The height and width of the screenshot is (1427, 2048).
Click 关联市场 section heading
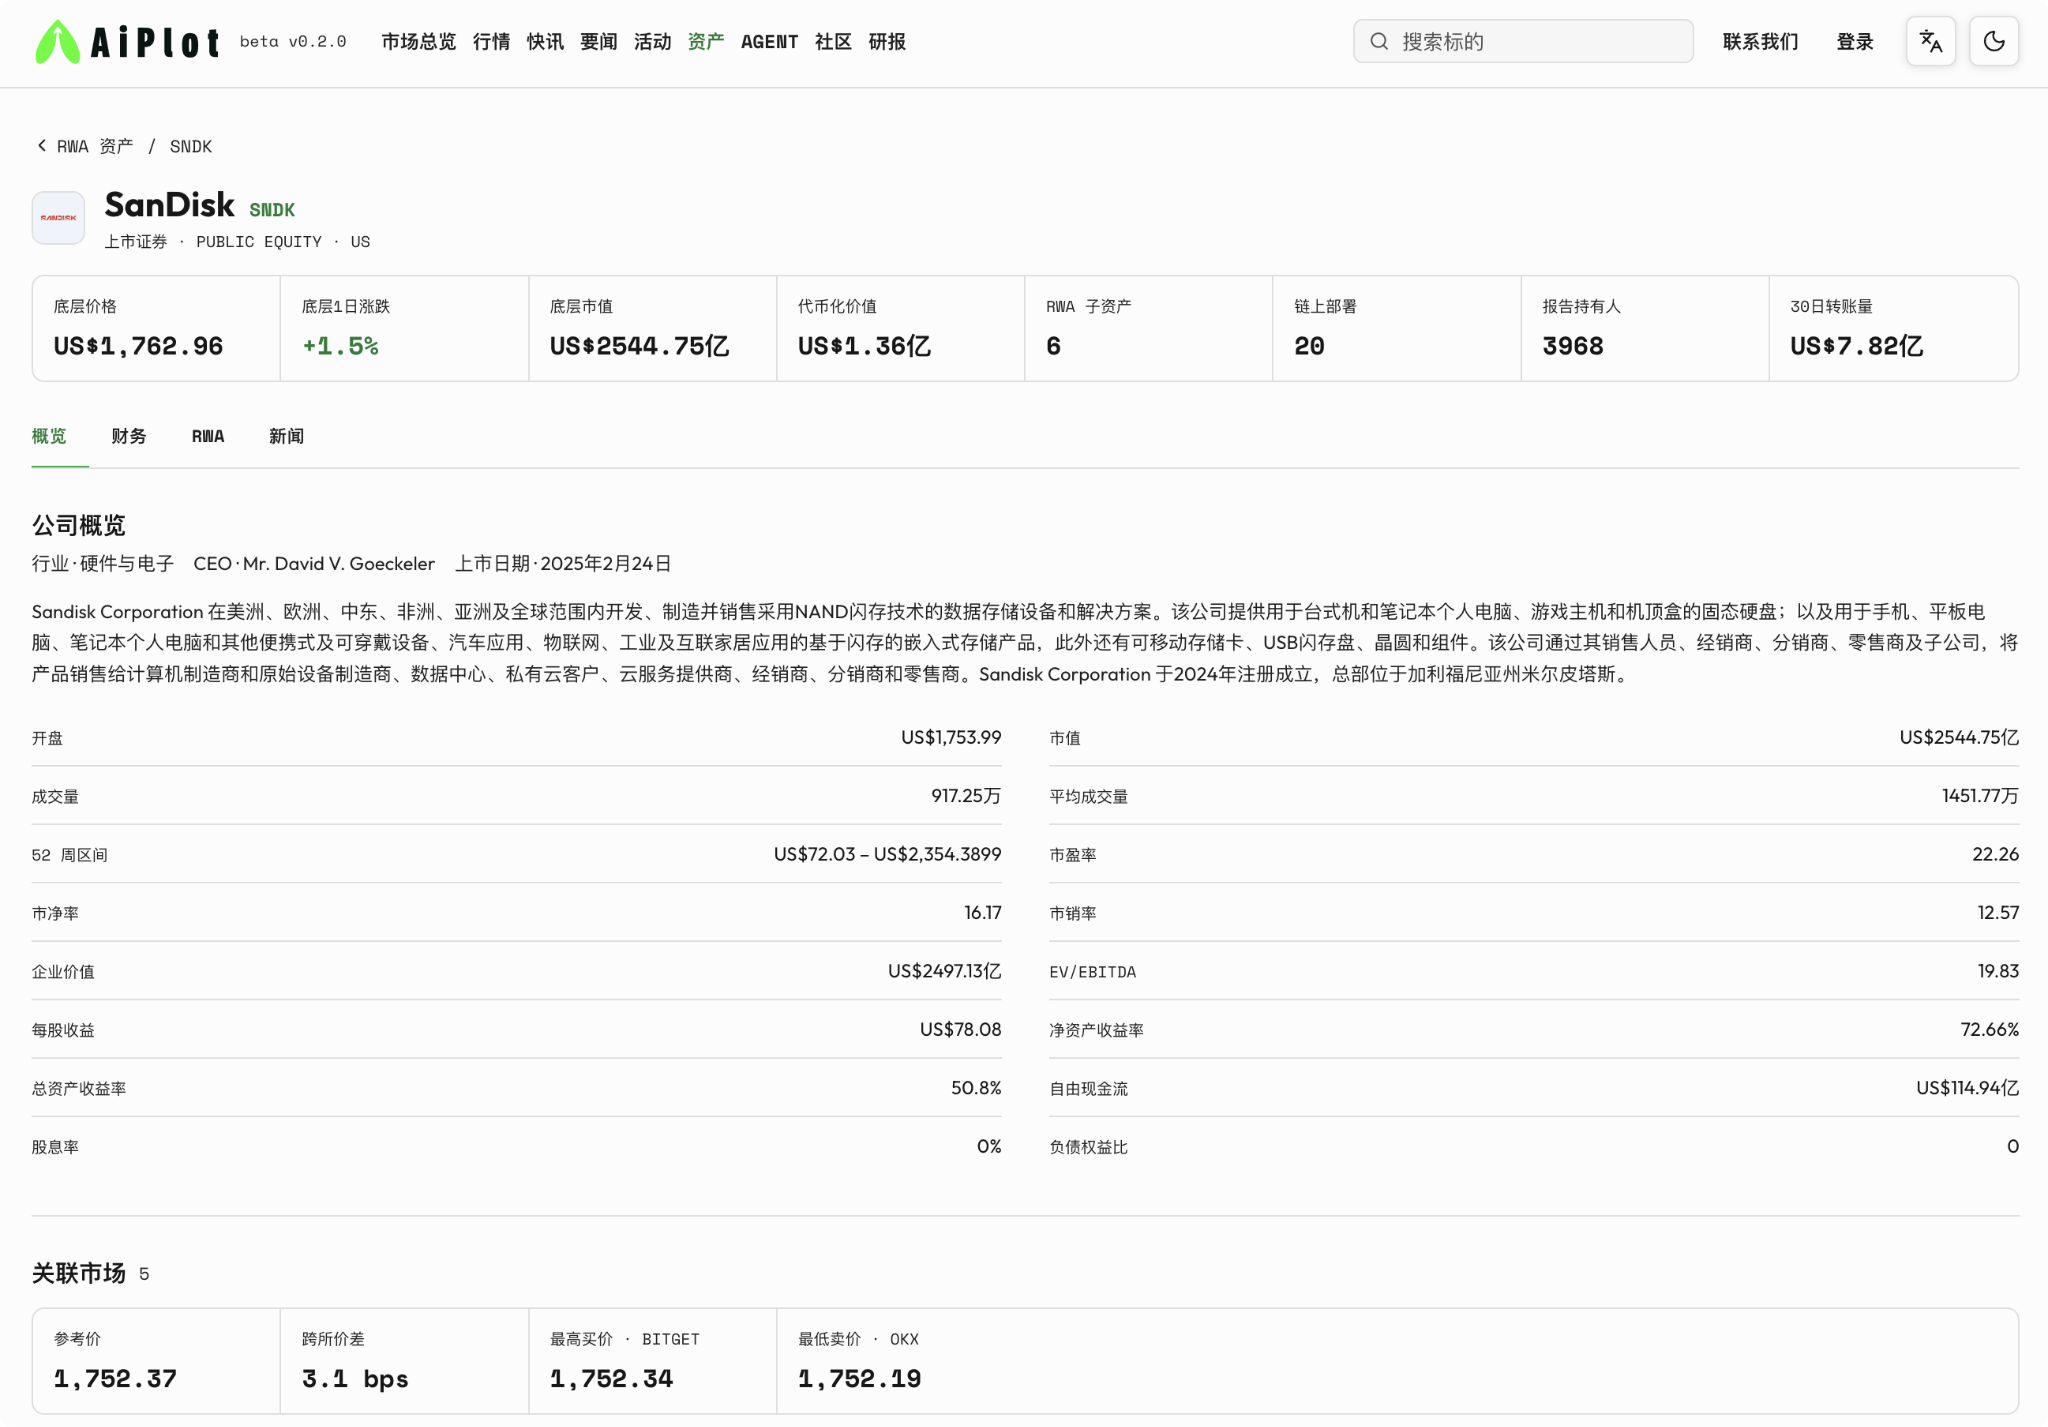point(79,1273)
